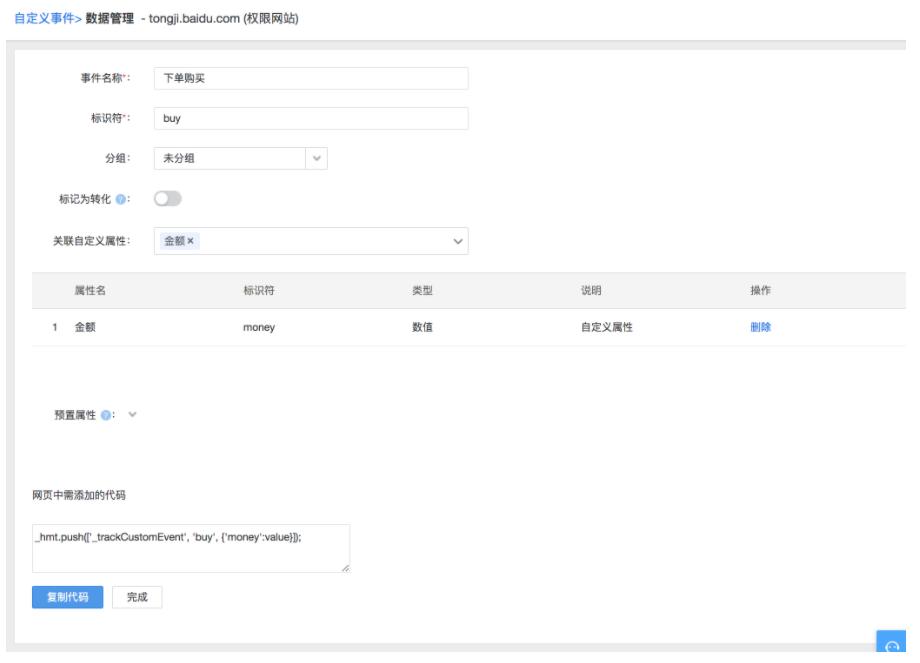
Task: Expand the 预置属性 section chevron
Action: (132, 414)
